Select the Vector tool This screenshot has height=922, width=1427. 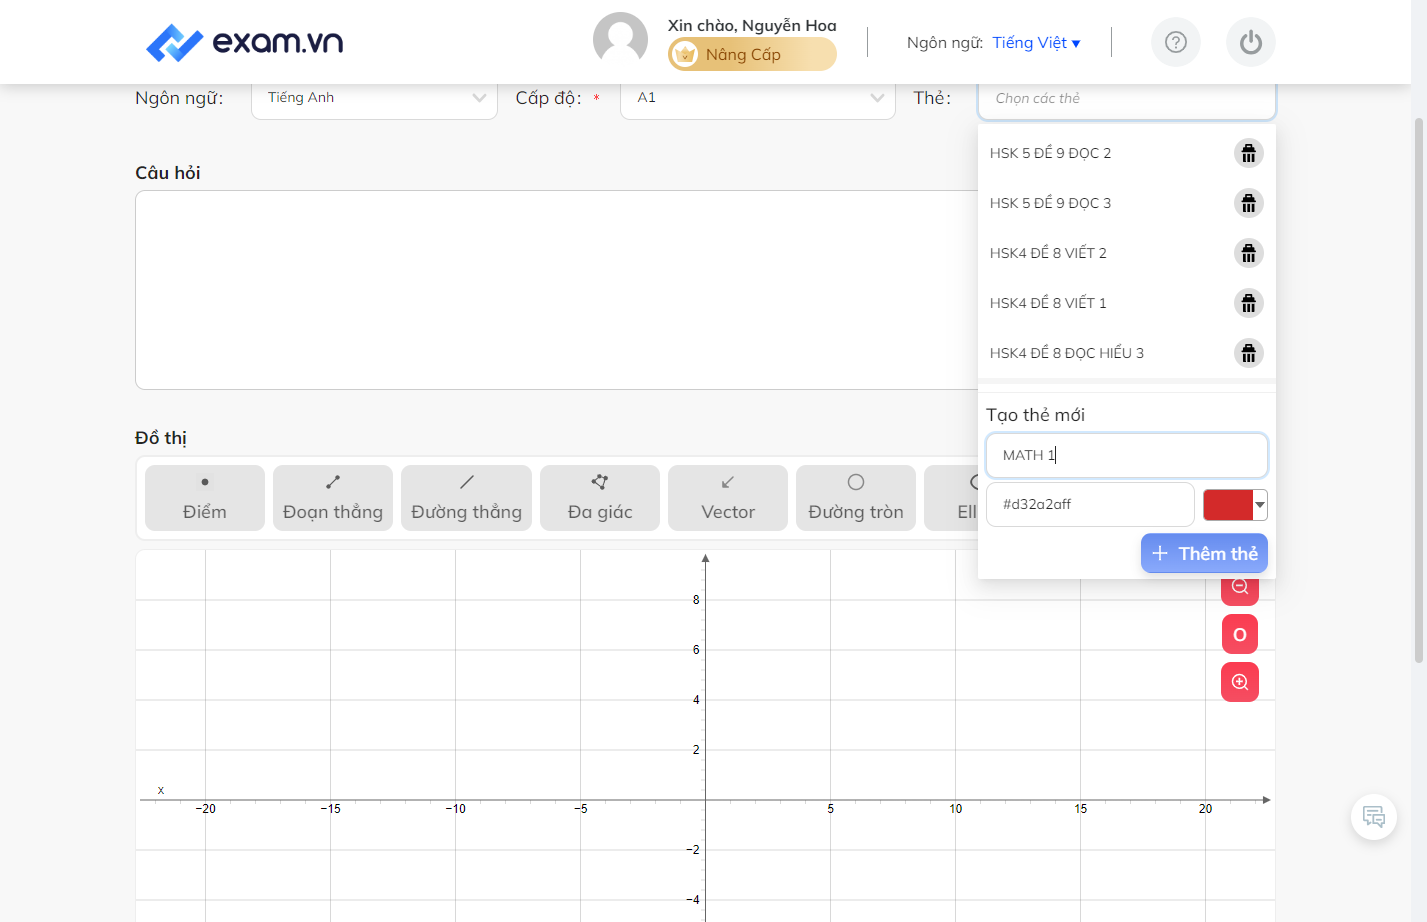click(728, 498)
